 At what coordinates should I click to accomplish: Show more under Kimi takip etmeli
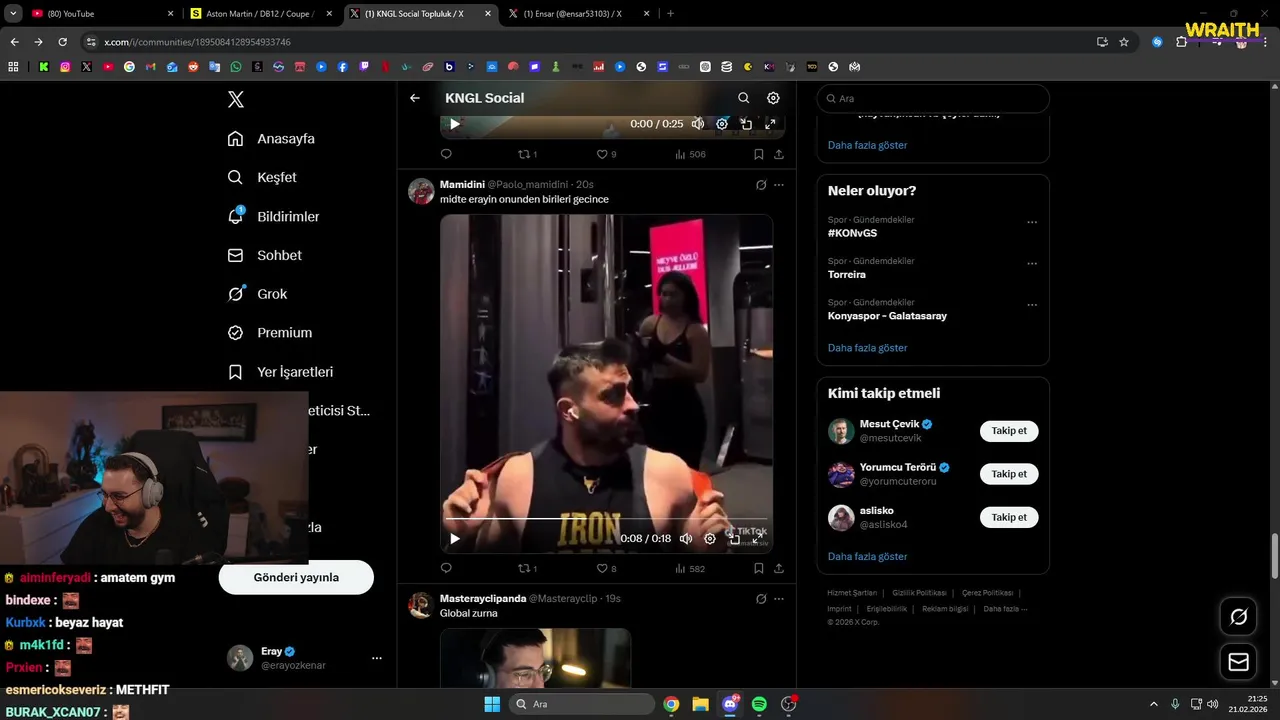coord(867,556)
